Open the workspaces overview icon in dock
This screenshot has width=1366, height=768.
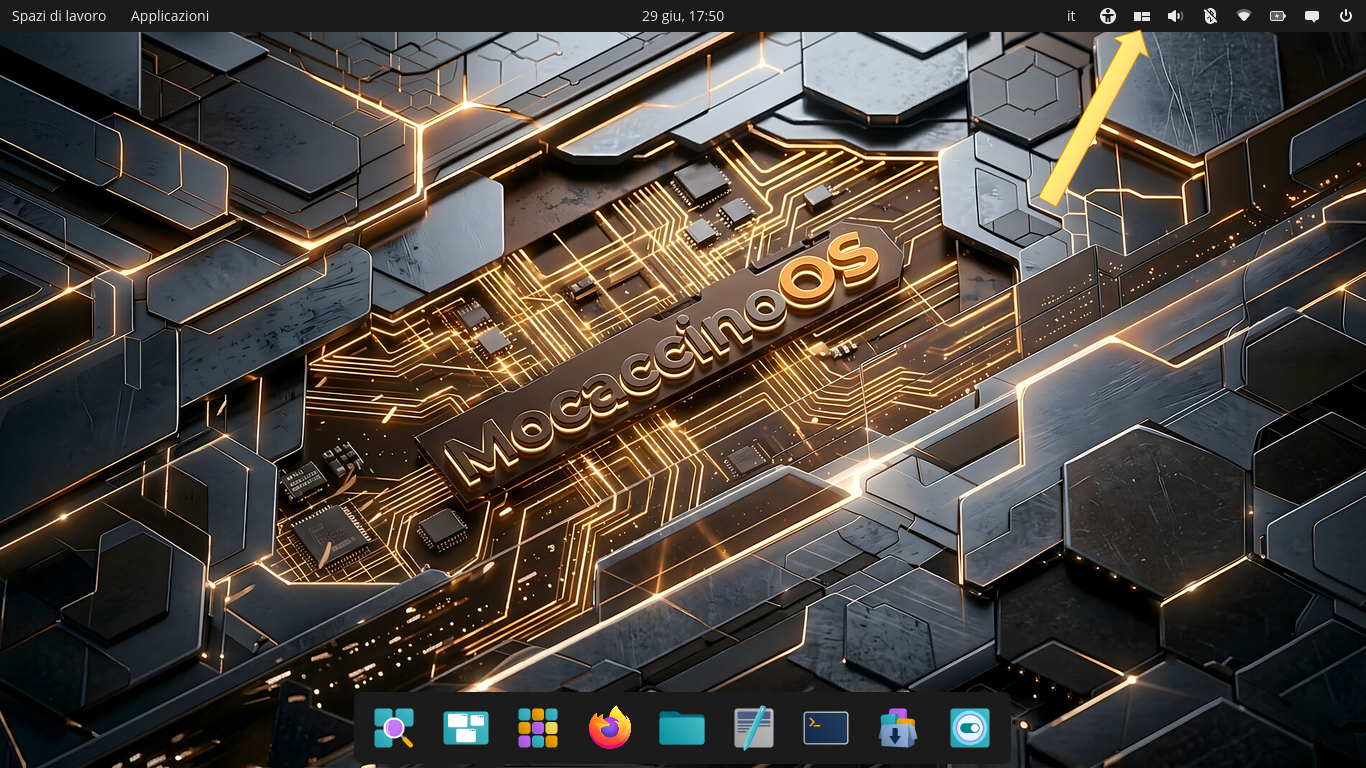(466, 728)
